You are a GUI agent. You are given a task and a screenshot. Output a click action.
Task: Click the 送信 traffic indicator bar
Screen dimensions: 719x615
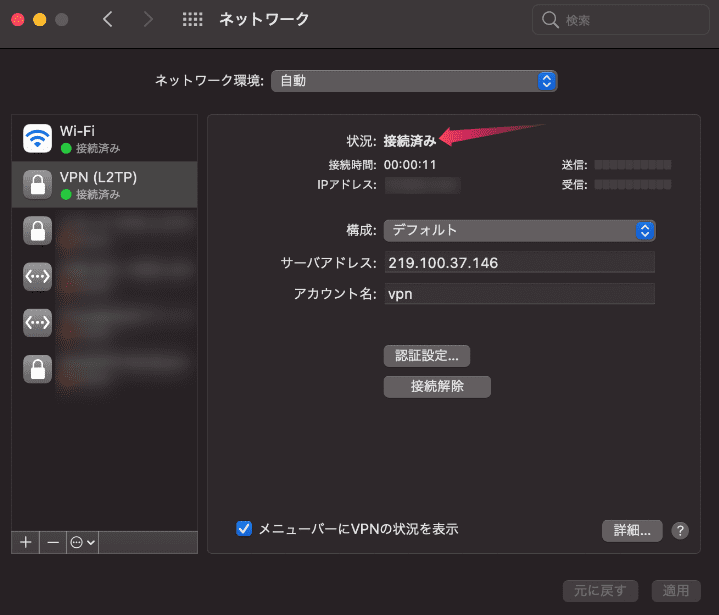[x=633, y=165]
